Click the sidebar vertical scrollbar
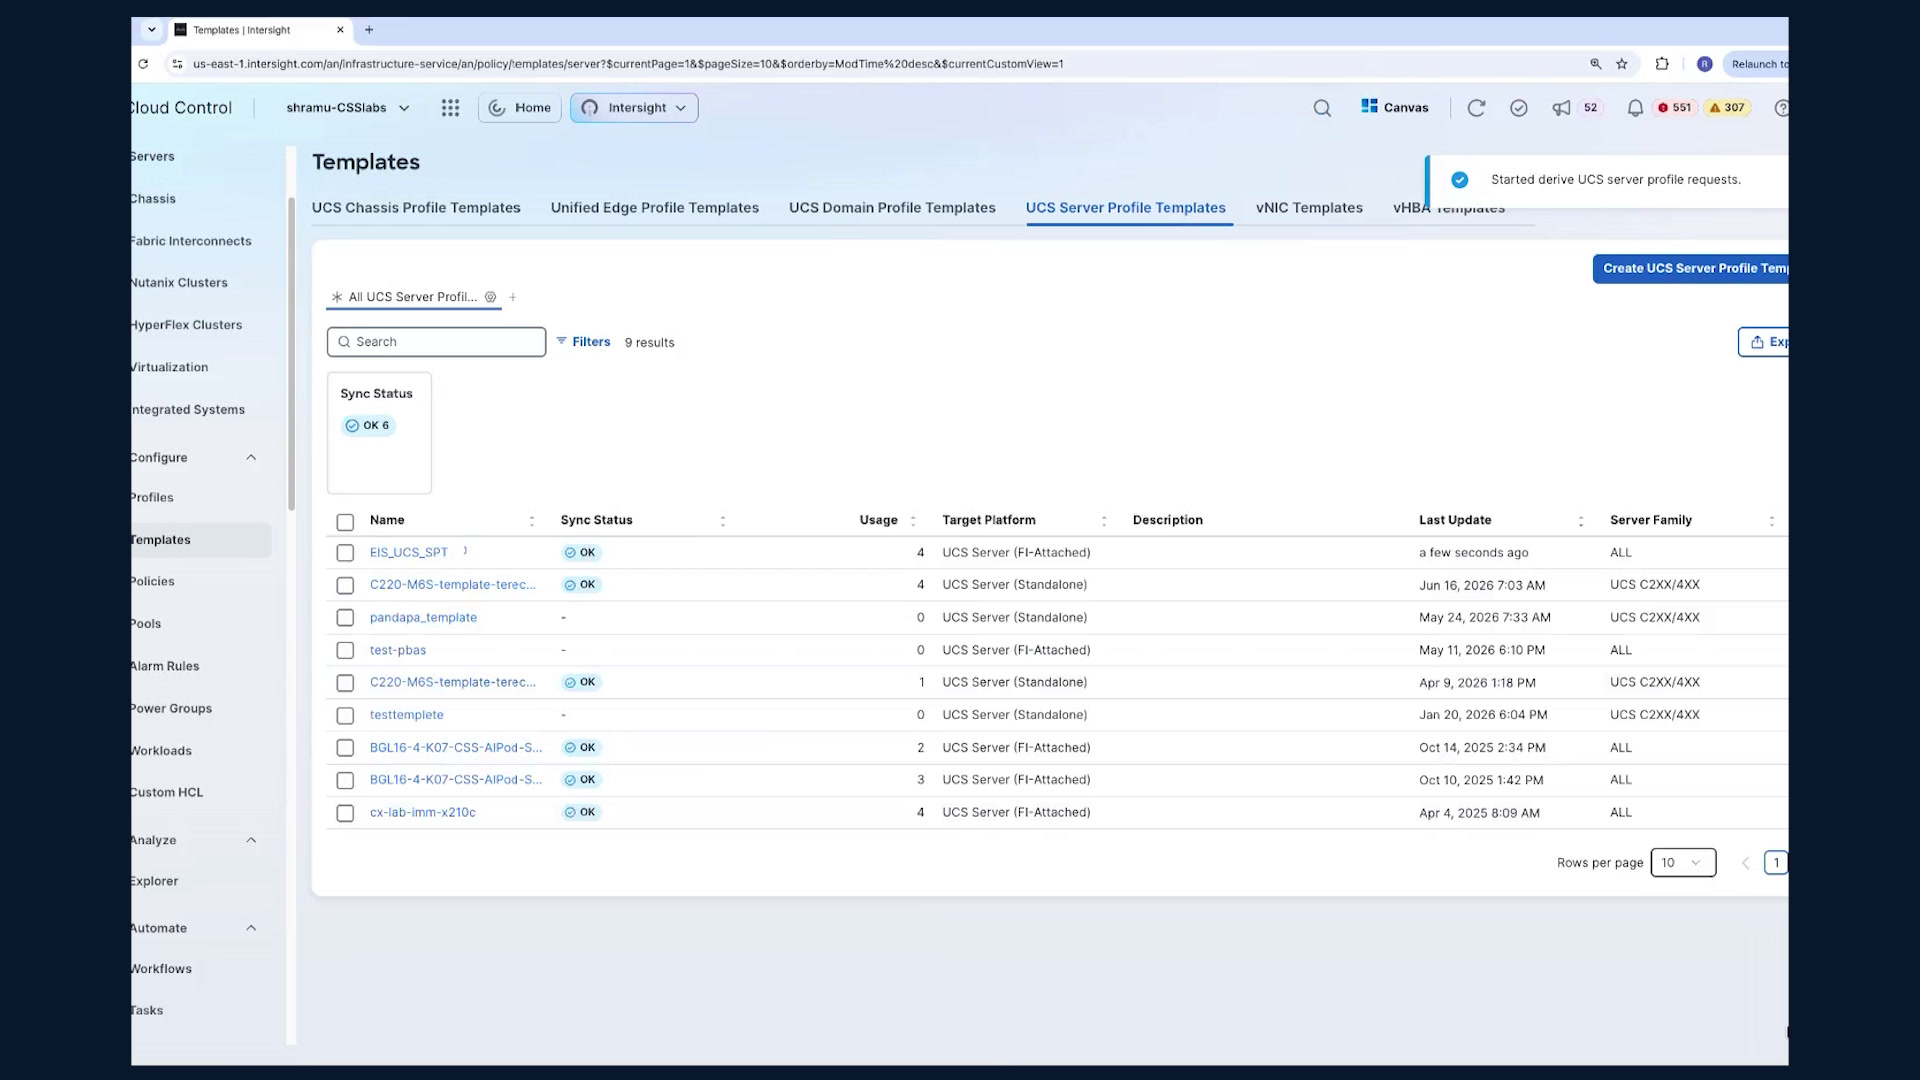Screen dimensions: 1920x1080 pos(292,355)
